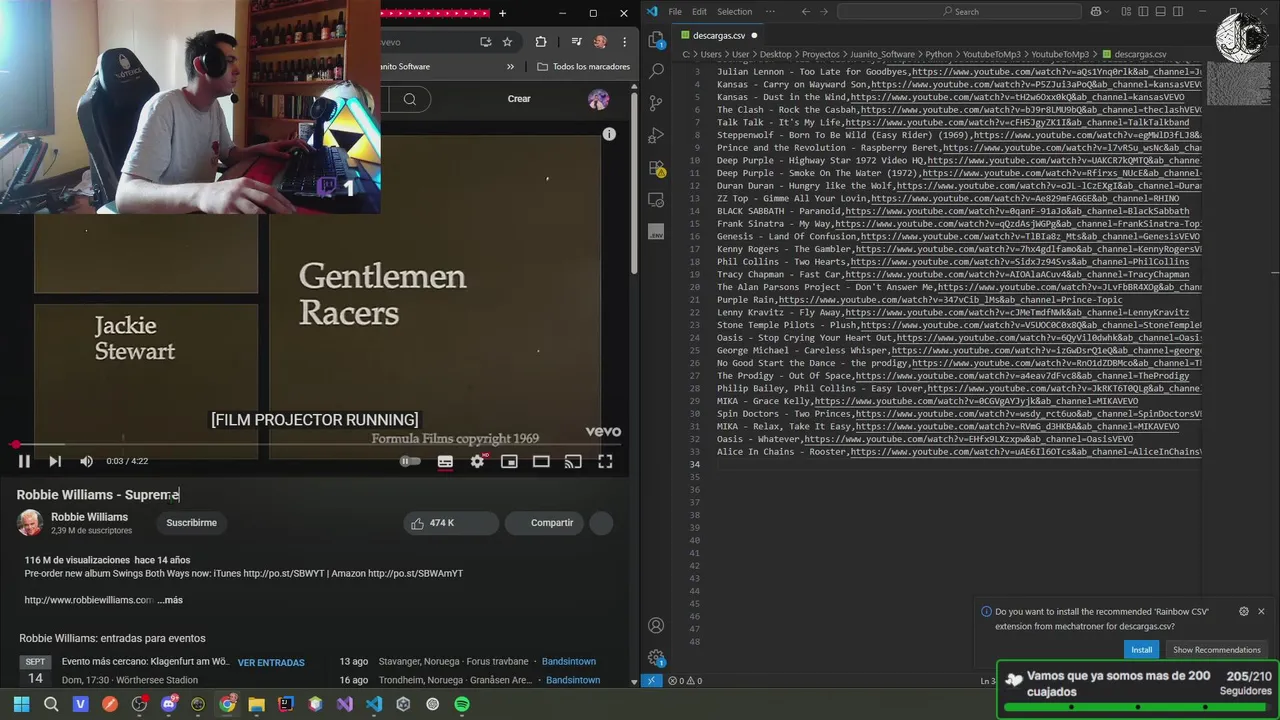The height and width of the screenshot is (720, 1280).
Task: Click Desktop breadcrumb segment
Action: coord(775,54)
